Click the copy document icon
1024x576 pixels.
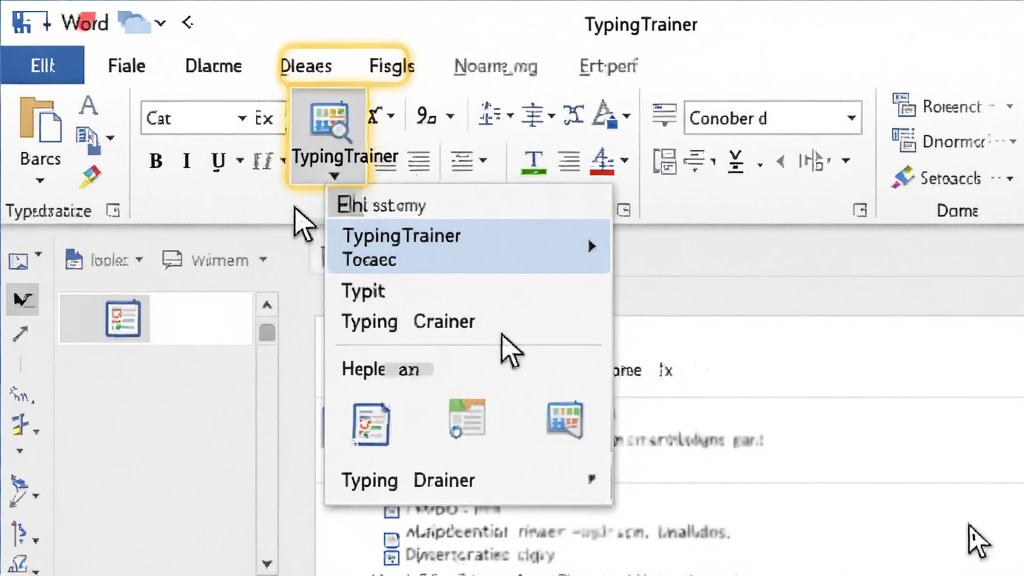[x=89, y=140]
